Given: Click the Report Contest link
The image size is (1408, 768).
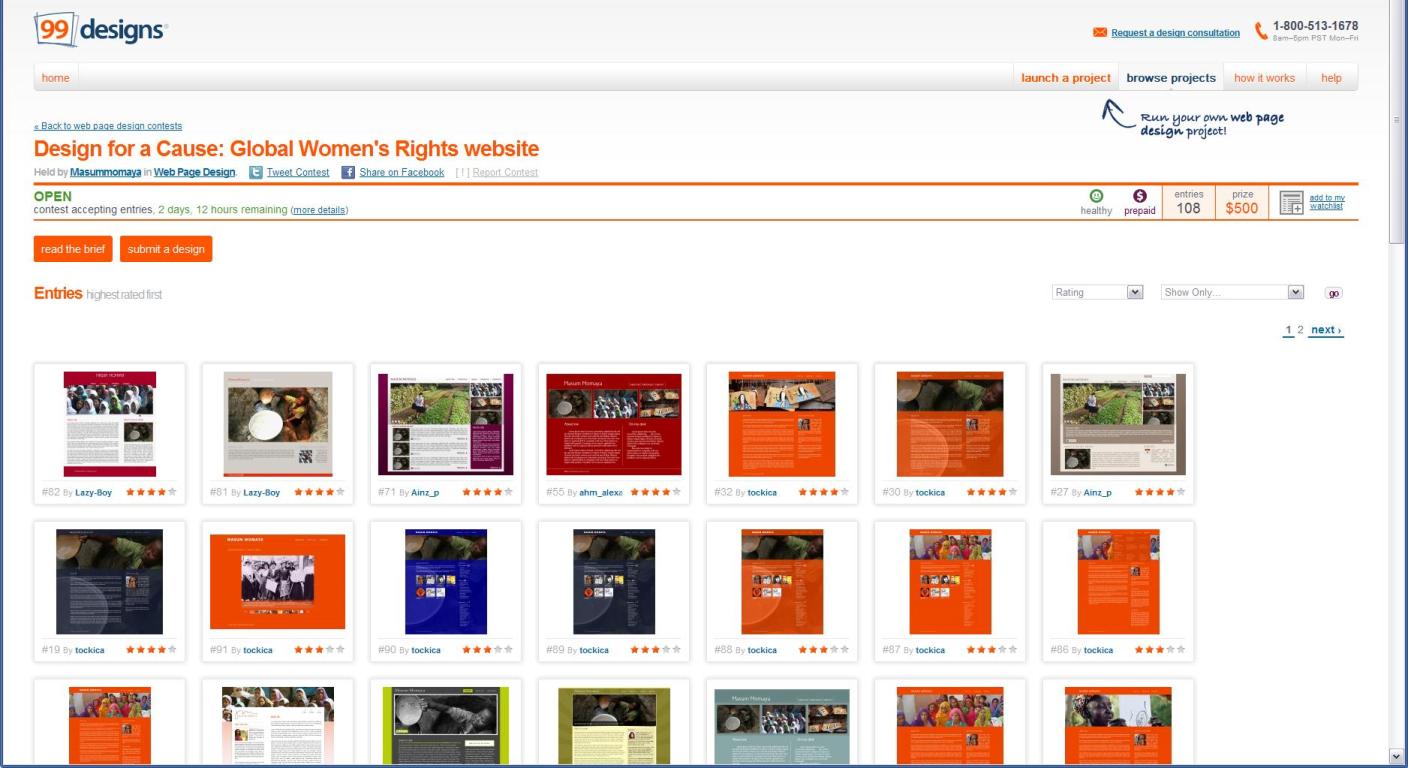Looking at the screenshot, I should [x=505, y=172].
